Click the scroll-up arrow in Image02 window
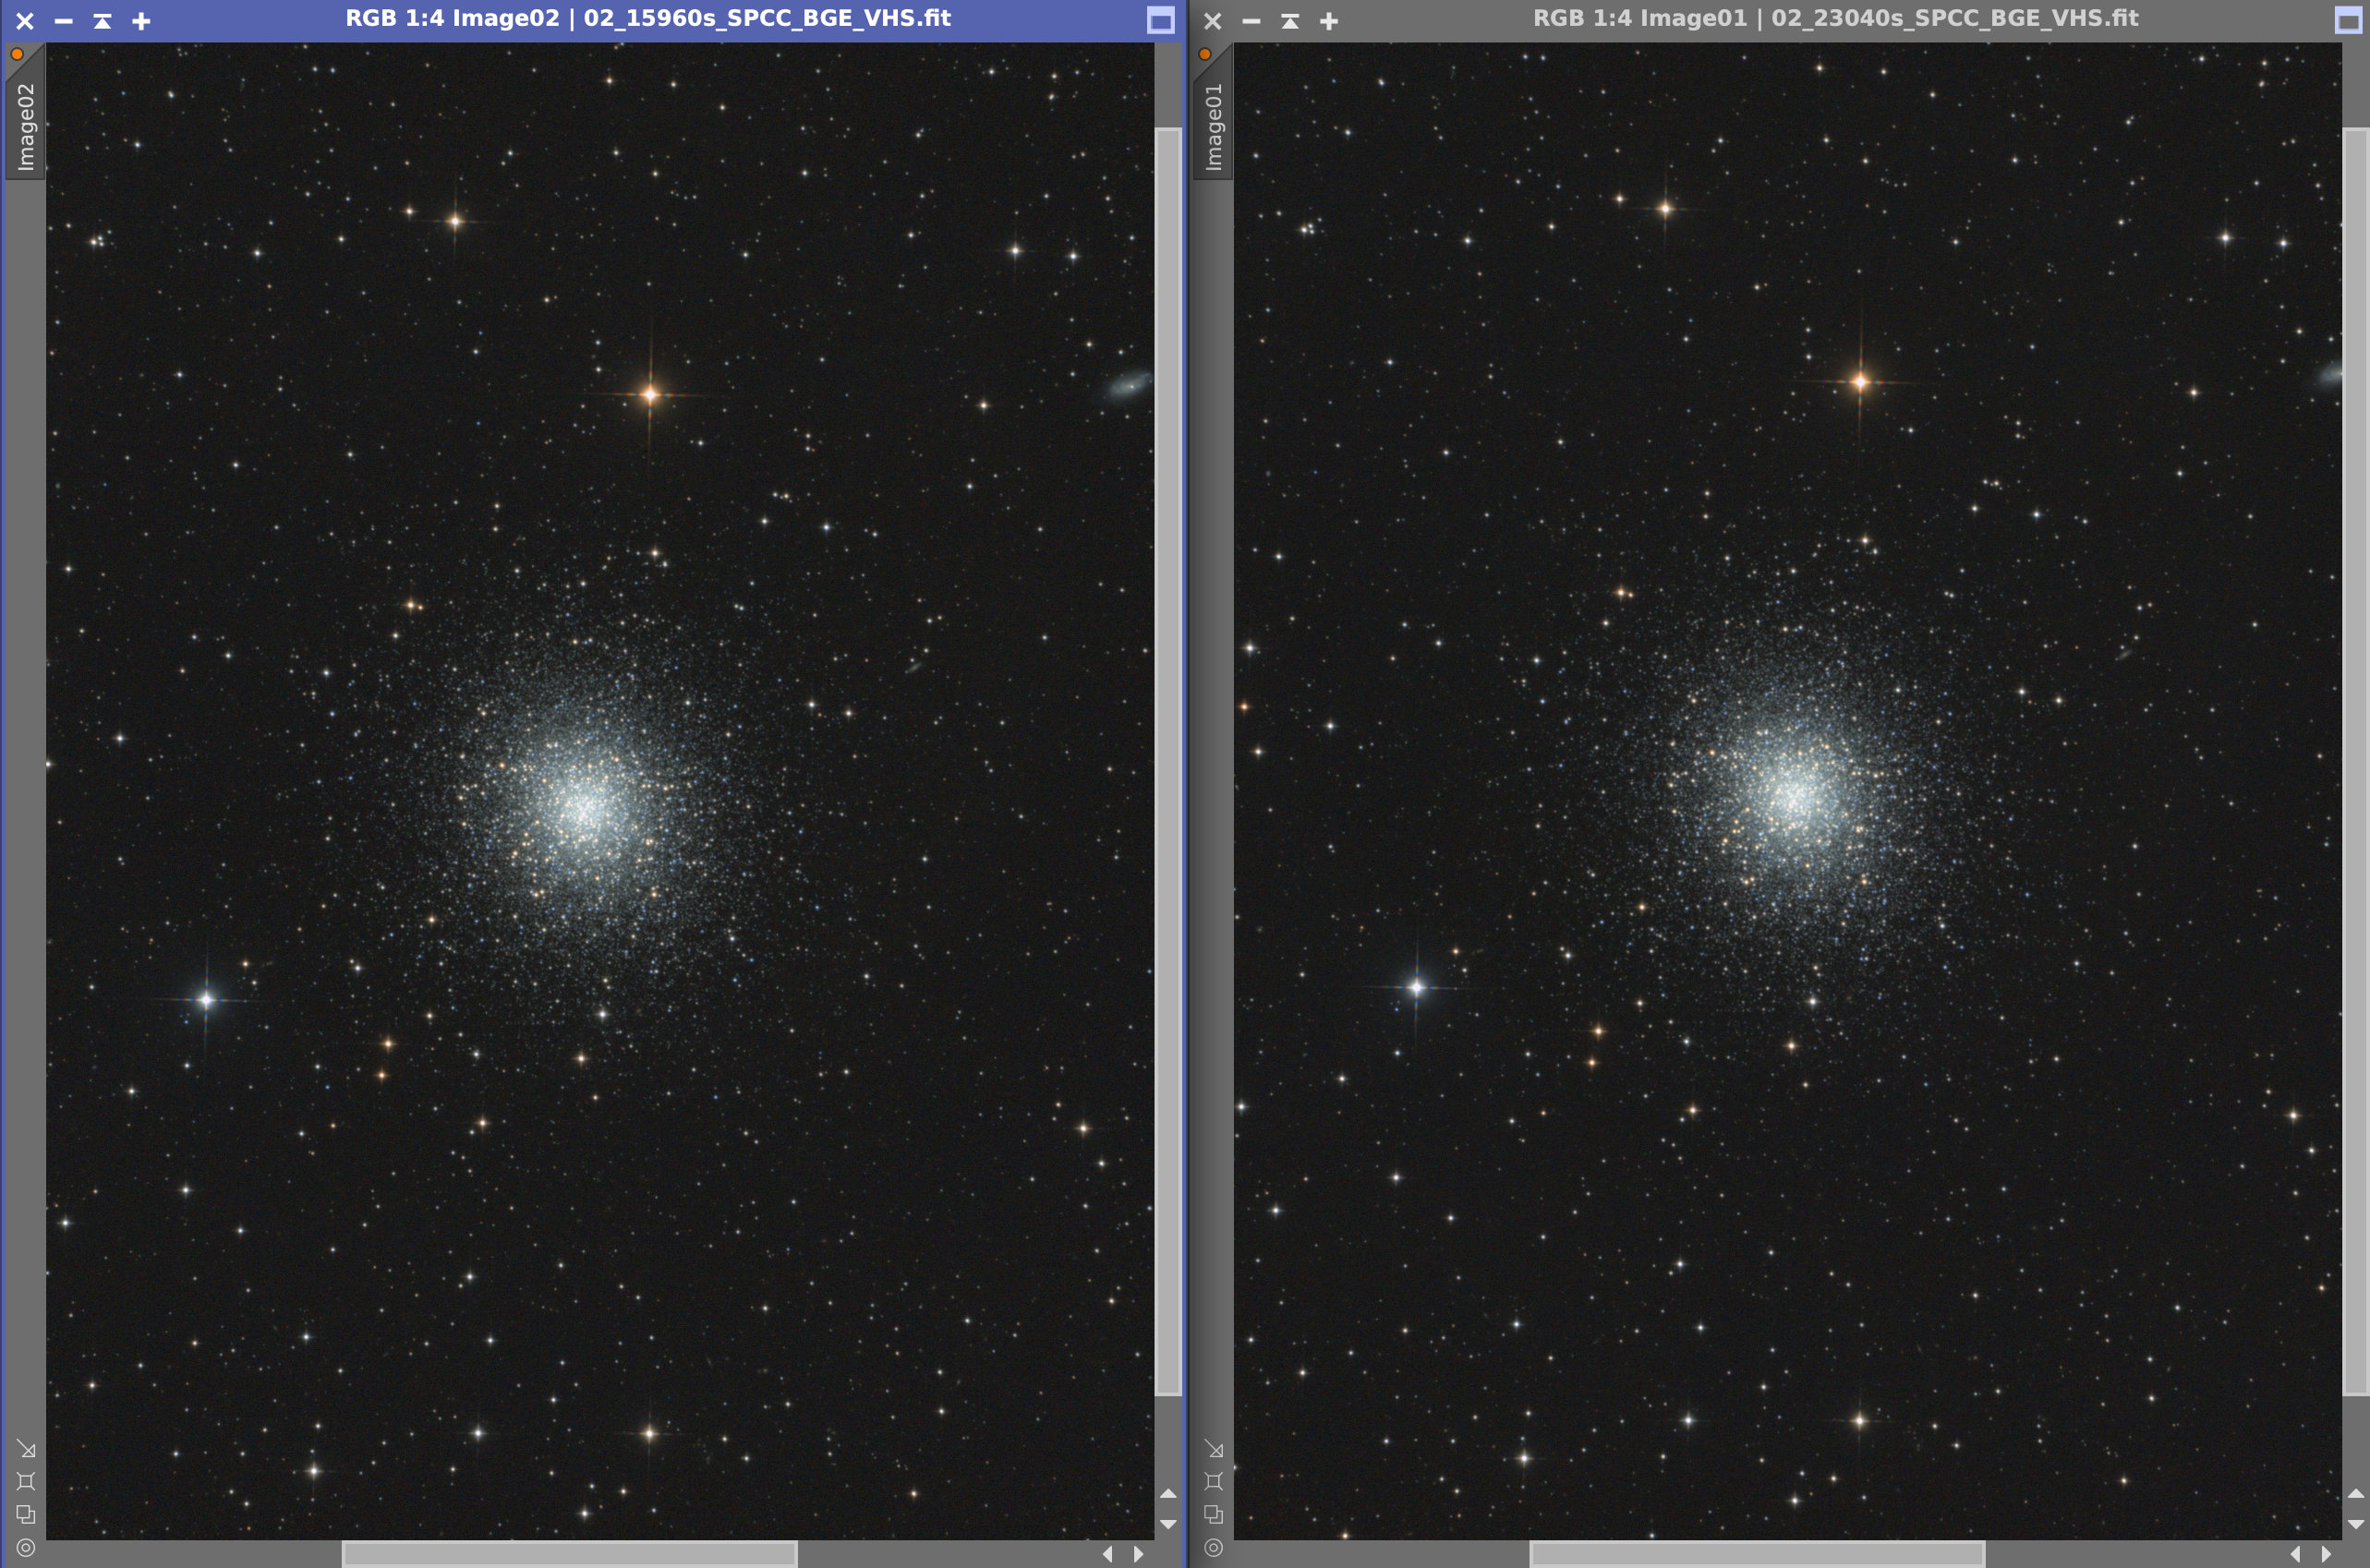This screenshot has height=1568, width=2370. (x=1168, y=1493)
